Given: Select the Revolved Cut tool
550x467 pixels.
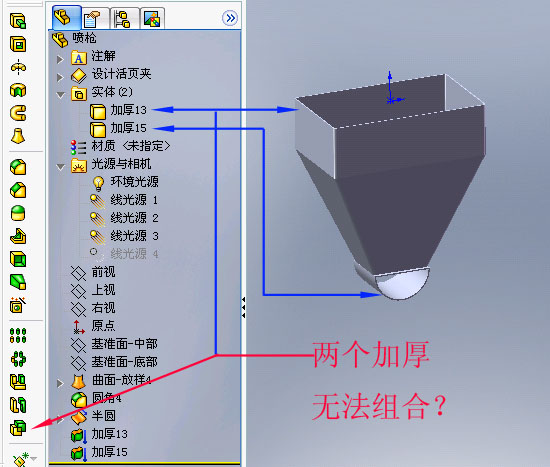Looking at the screenshot, I should pyautogui.click(x=18, y=90).
